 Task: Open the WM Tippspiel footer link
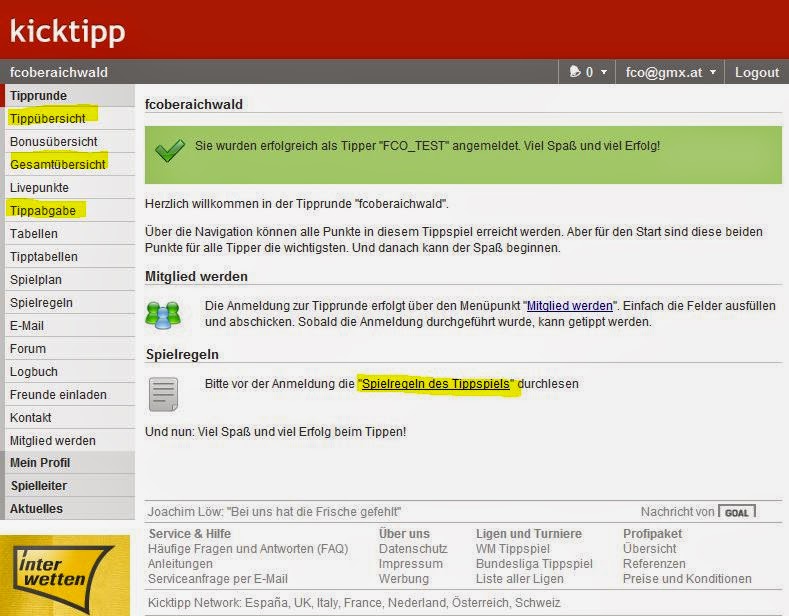point(513,549)
